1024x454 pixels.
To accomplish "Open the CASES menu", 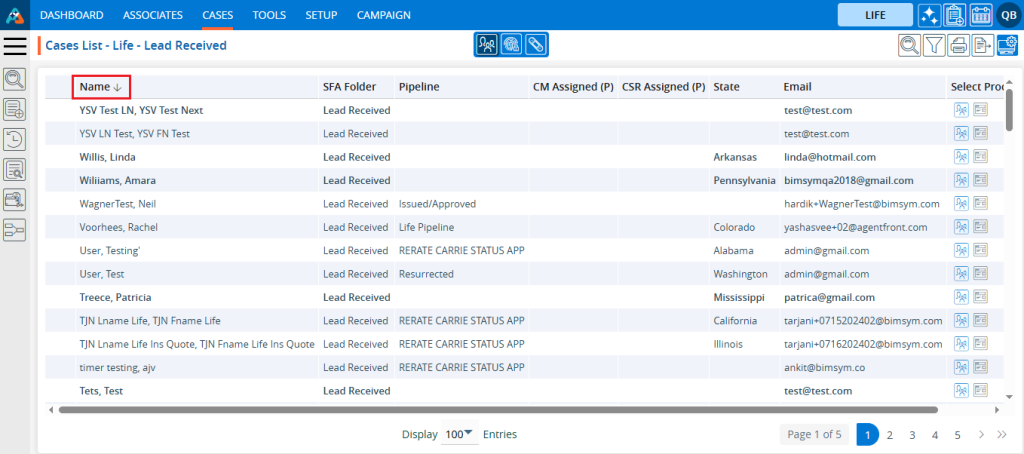I will (x=218, y=15).
